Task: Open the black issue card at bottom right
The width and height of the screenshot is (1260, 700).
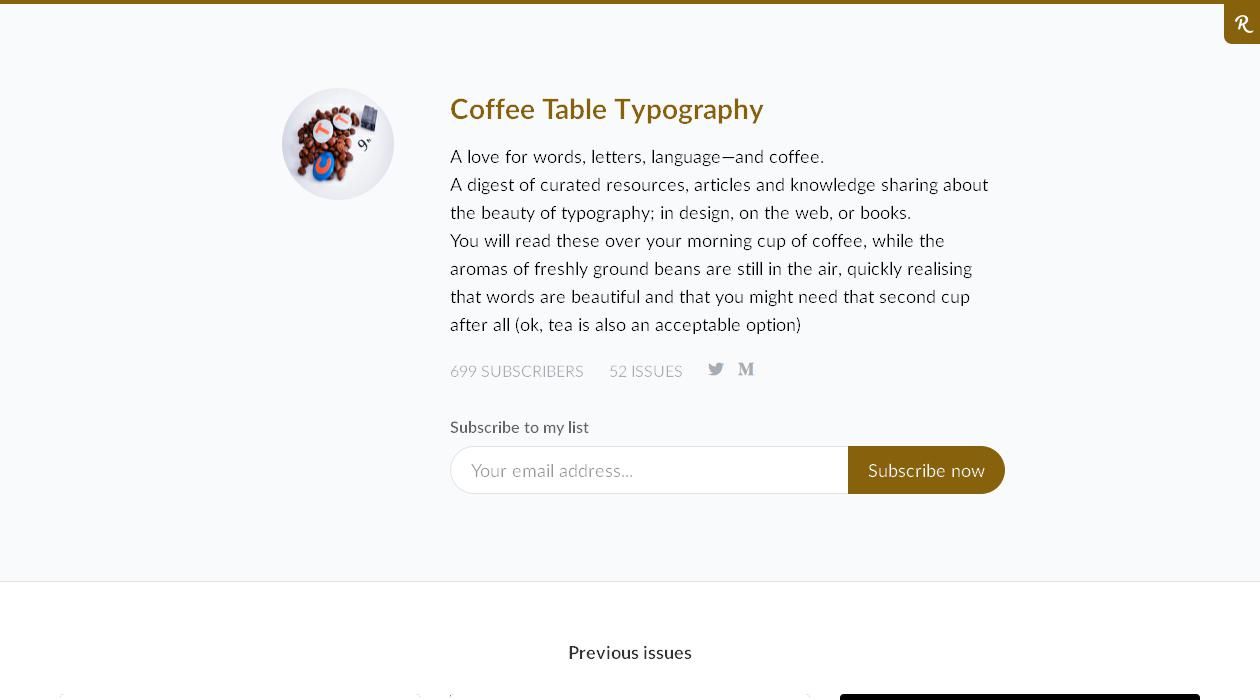Action: (1019, 696)
